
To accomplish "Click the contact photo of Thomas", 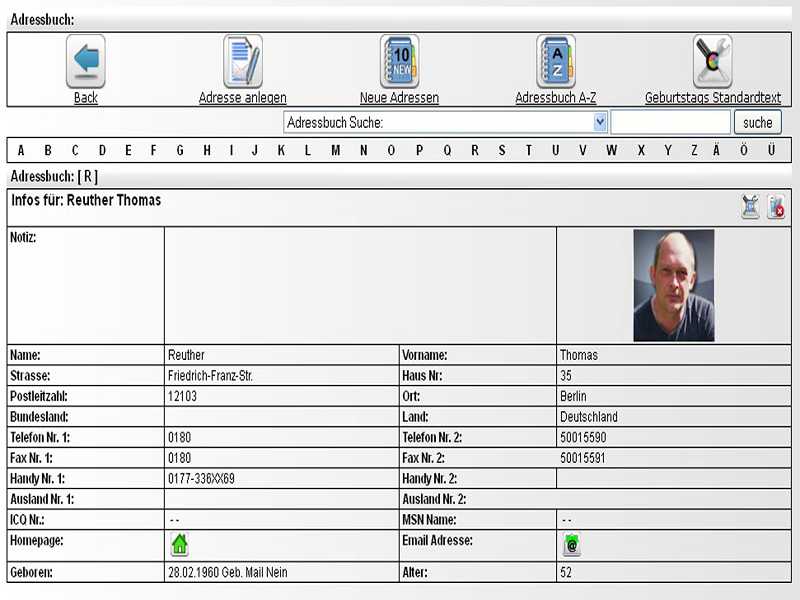I will pos(673,285).
